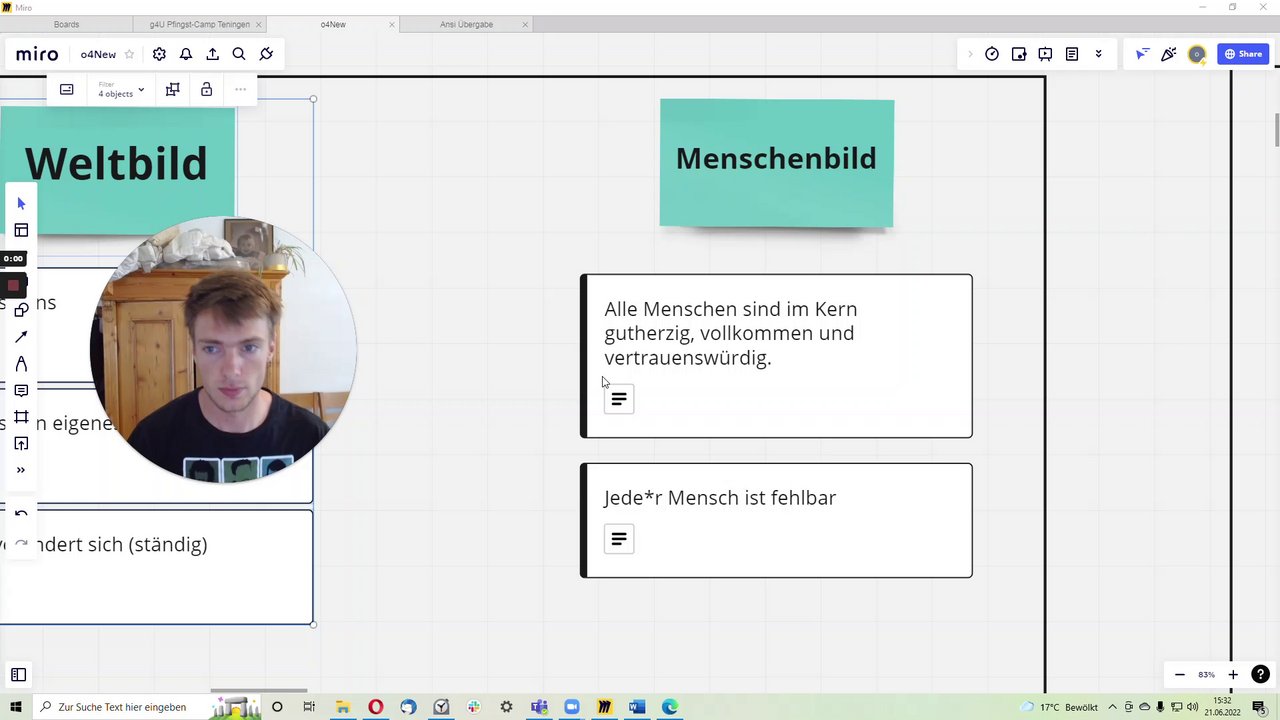
Task: Expand the collapsed toolbar right chevron
Action: click(x=969, y=54)
